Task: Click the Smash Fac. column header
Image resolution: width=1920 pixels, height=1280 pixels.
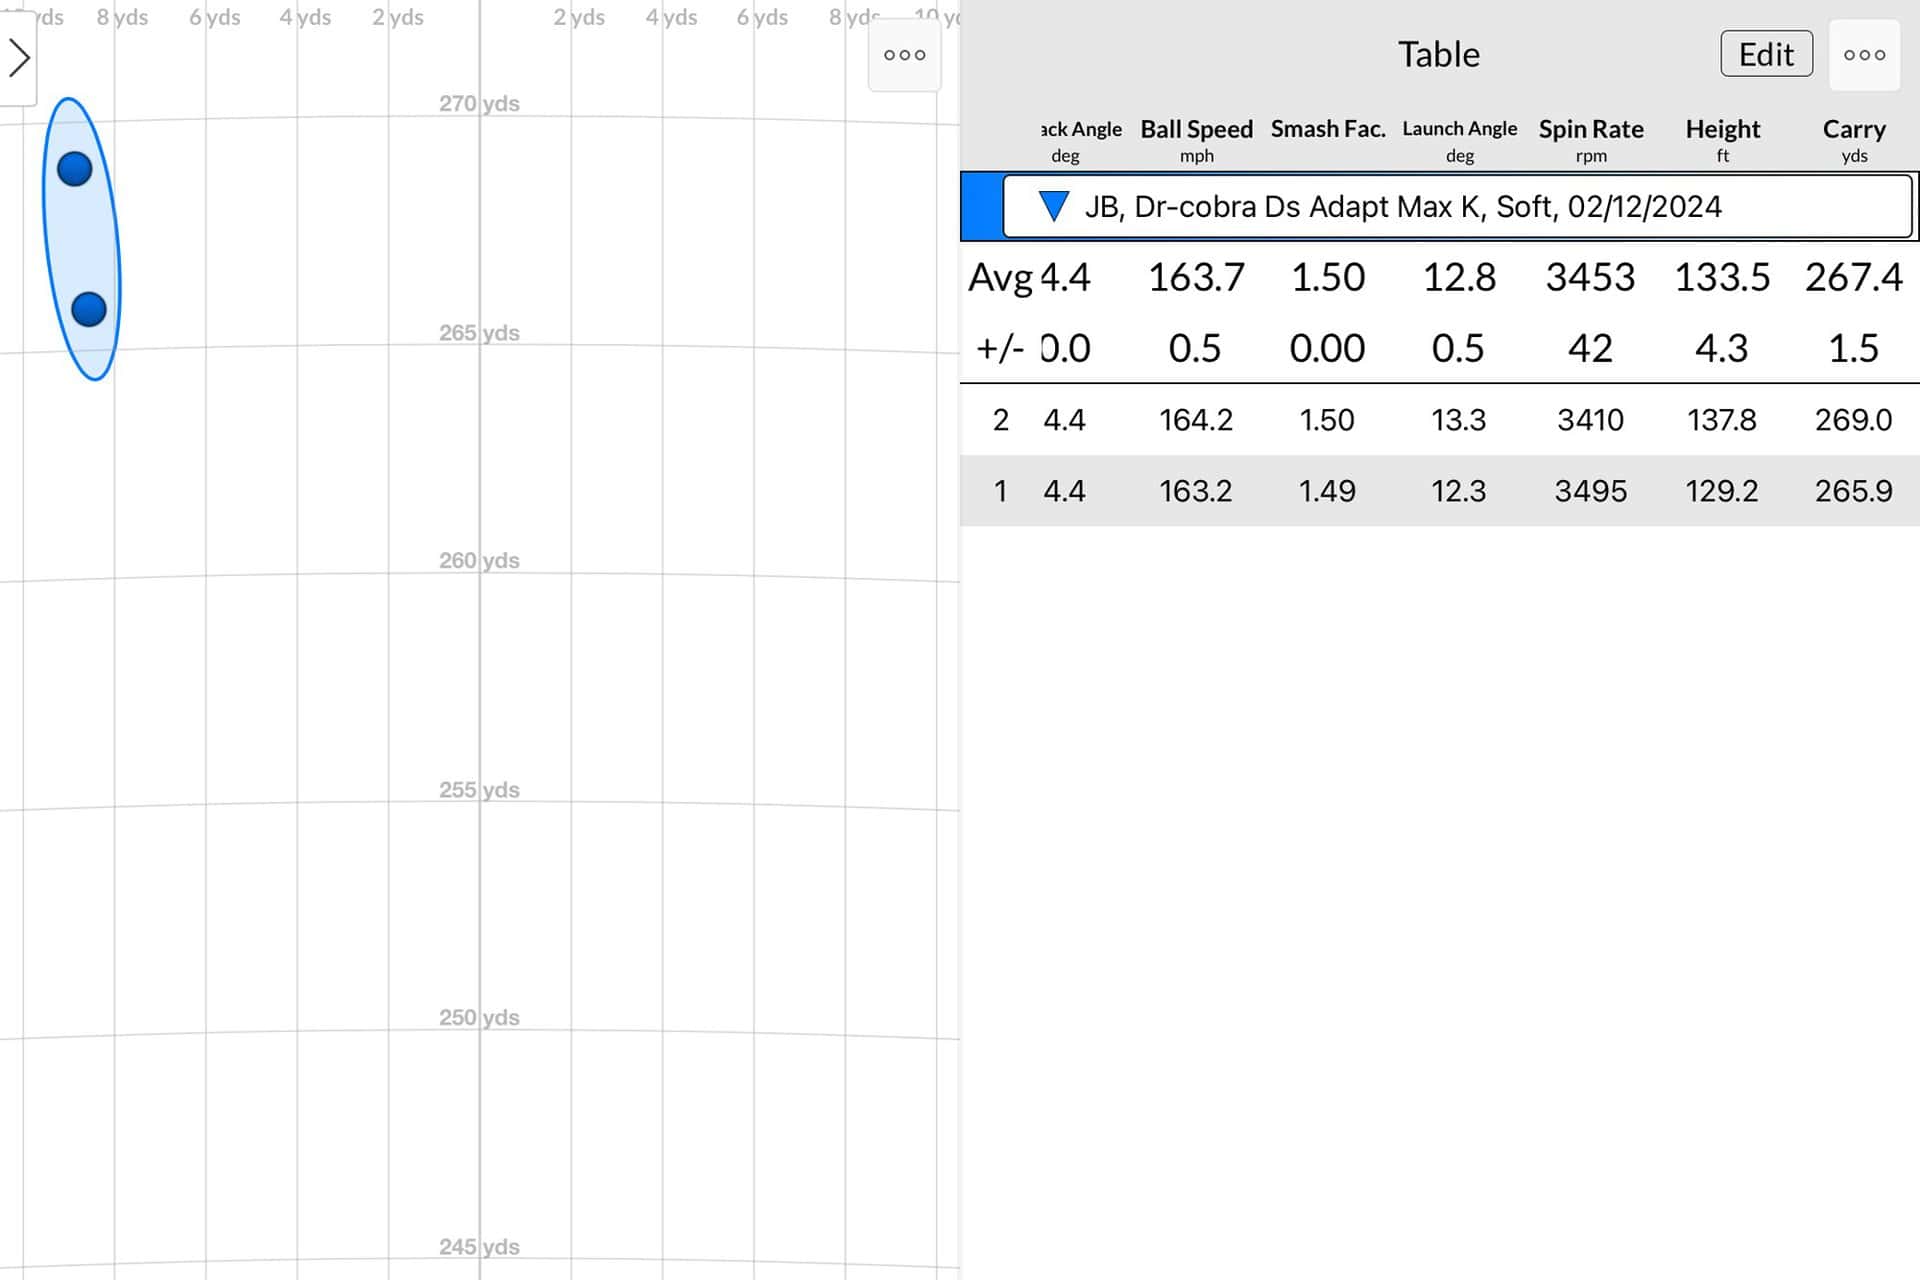Action: point(1327,130)
